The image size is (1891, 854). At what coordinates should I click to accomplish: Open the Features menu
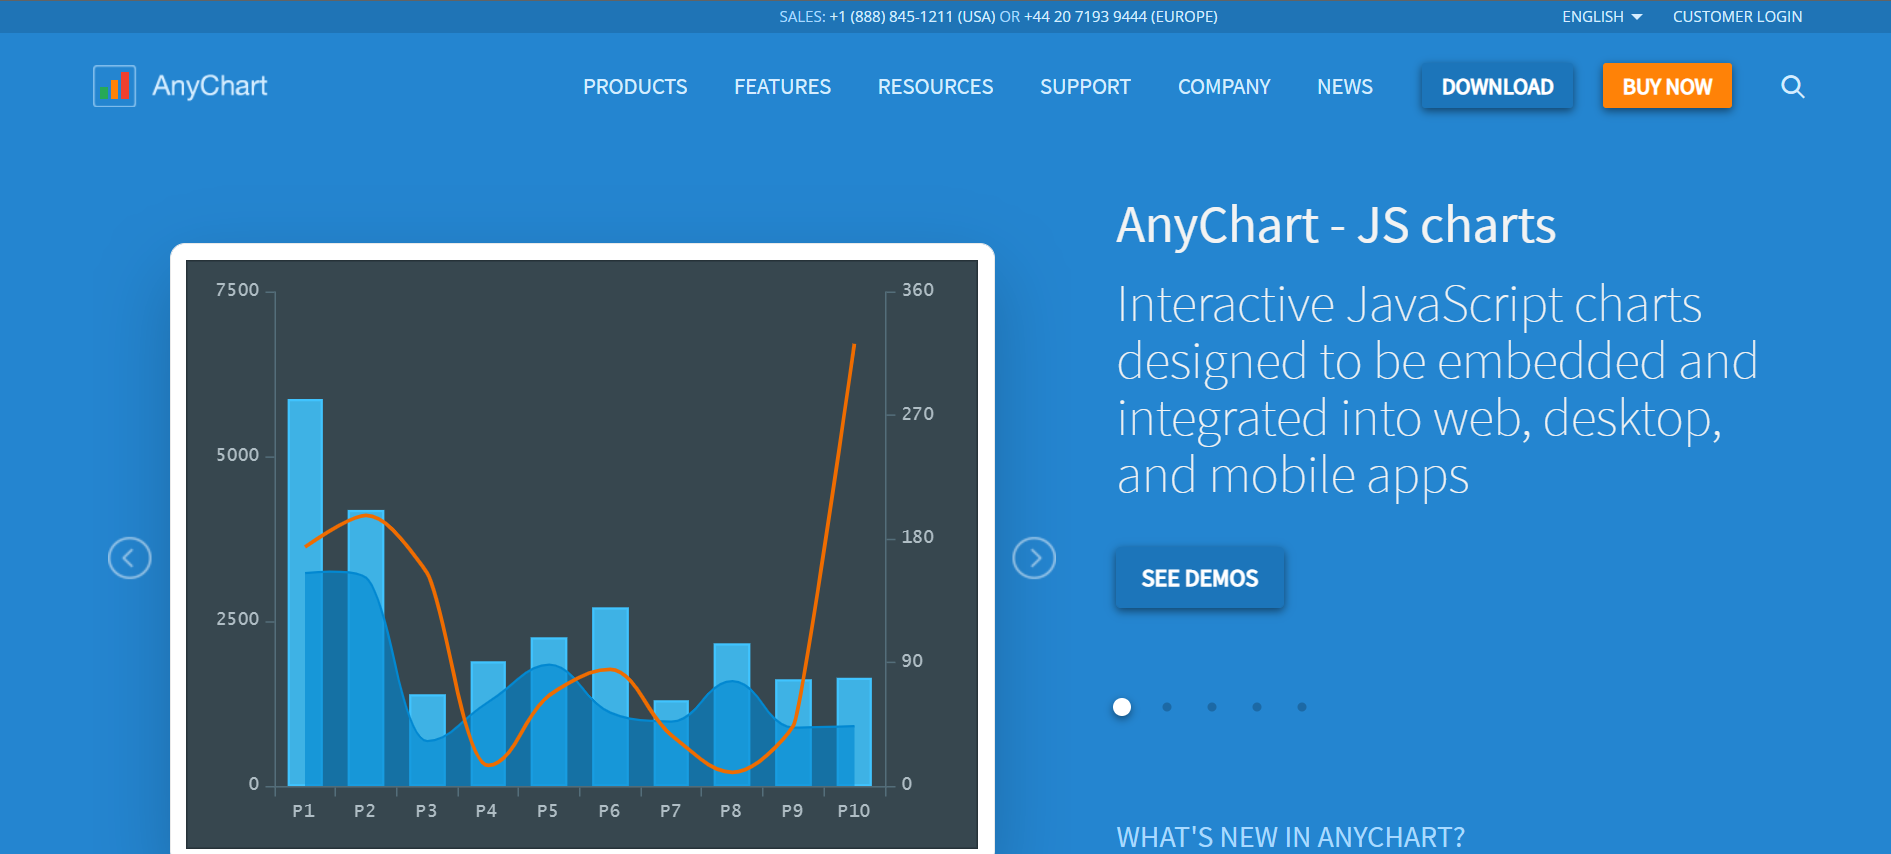coord(782,87)
